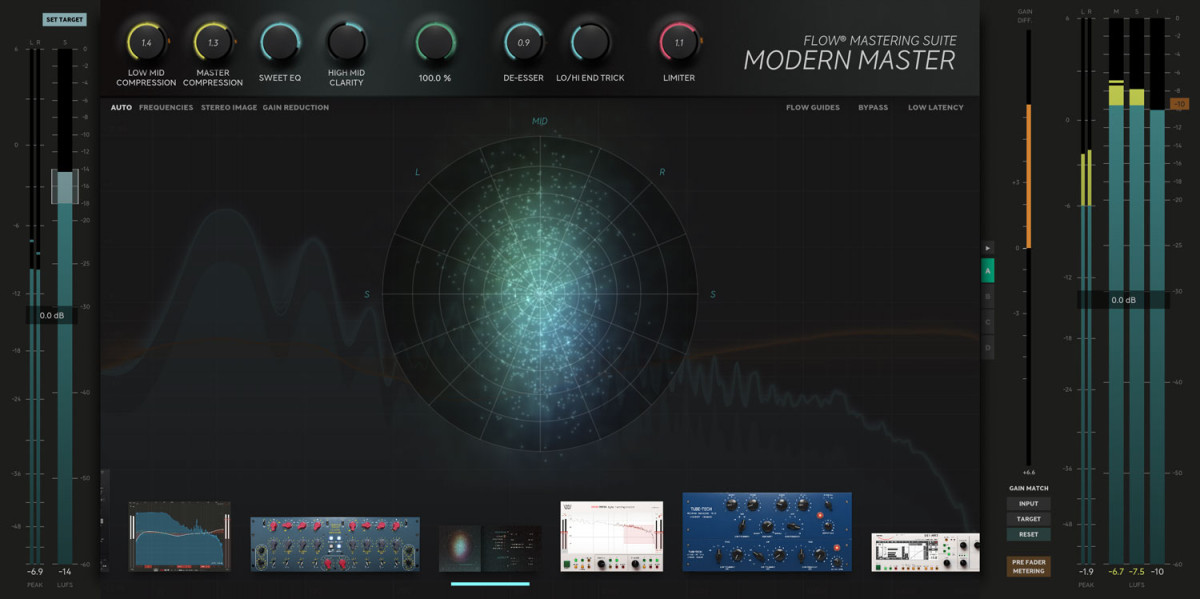Click Gain Match INPUT button
The image size is (1200, 599).
point(1029,504)
